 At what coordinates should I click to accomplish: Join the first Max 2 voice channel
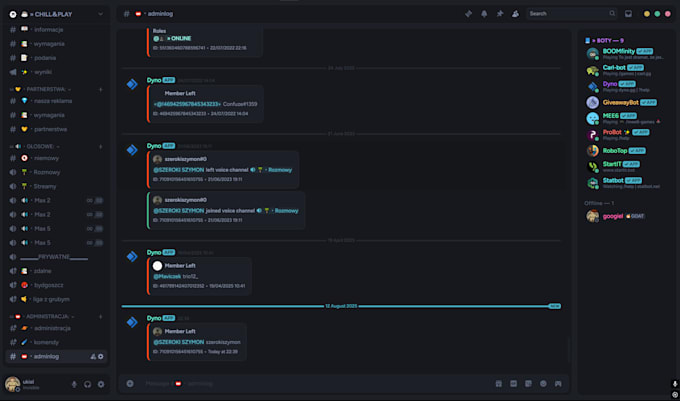tap(56, 200)
